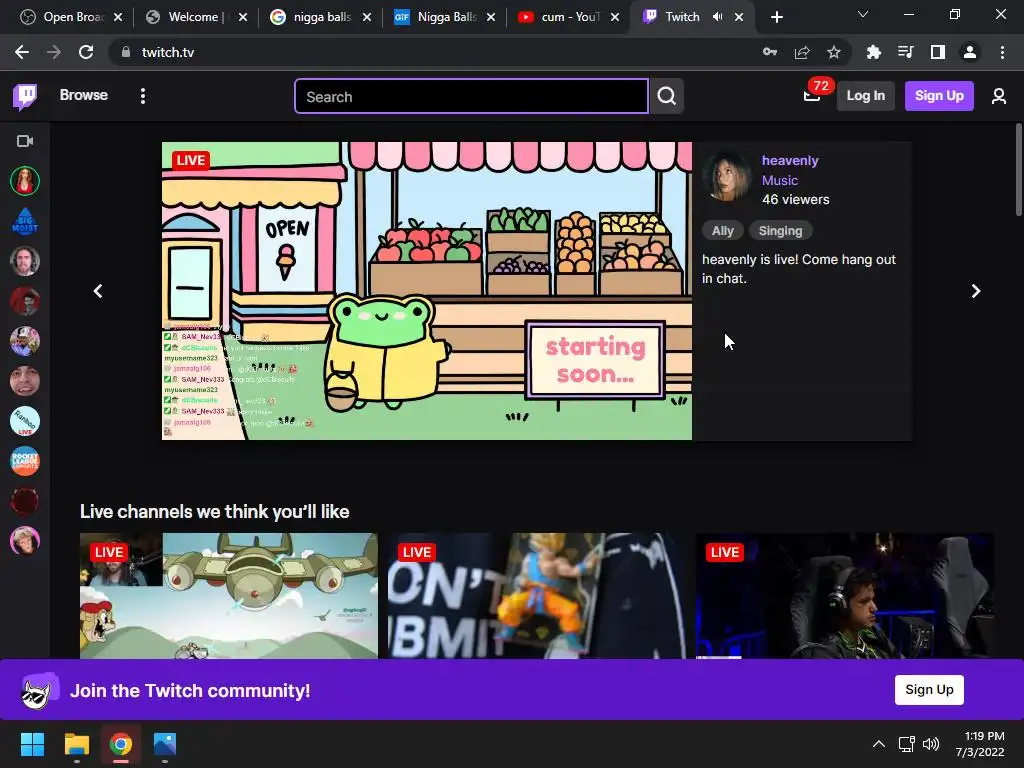Bookmark this tab with the star icon
Screen dimensions: 1024x768
833,52
